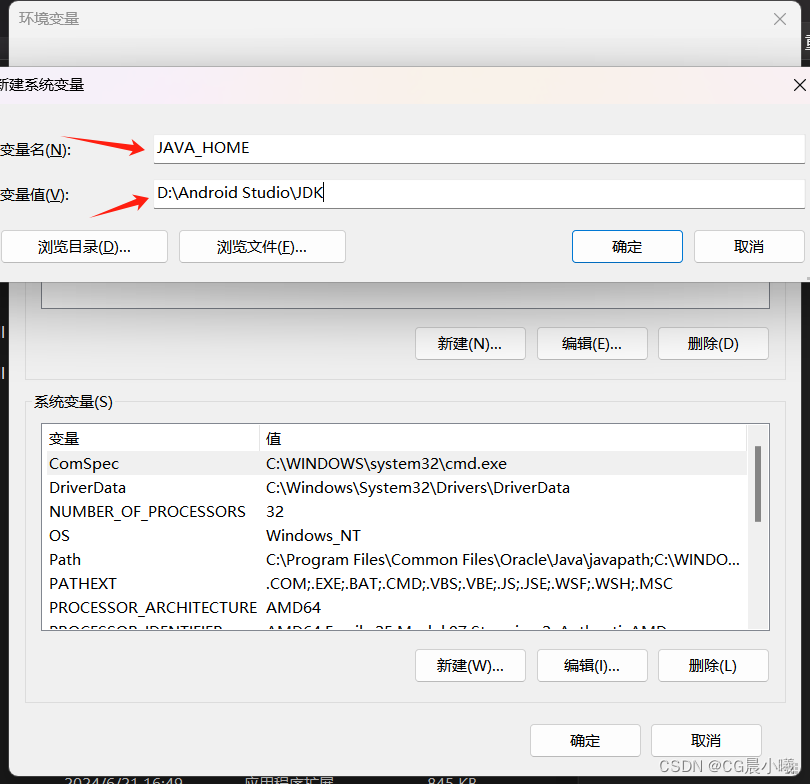Screen dimensions: 810x784
Task: Click the 浏览目录(D)... button
Action: 84,247
